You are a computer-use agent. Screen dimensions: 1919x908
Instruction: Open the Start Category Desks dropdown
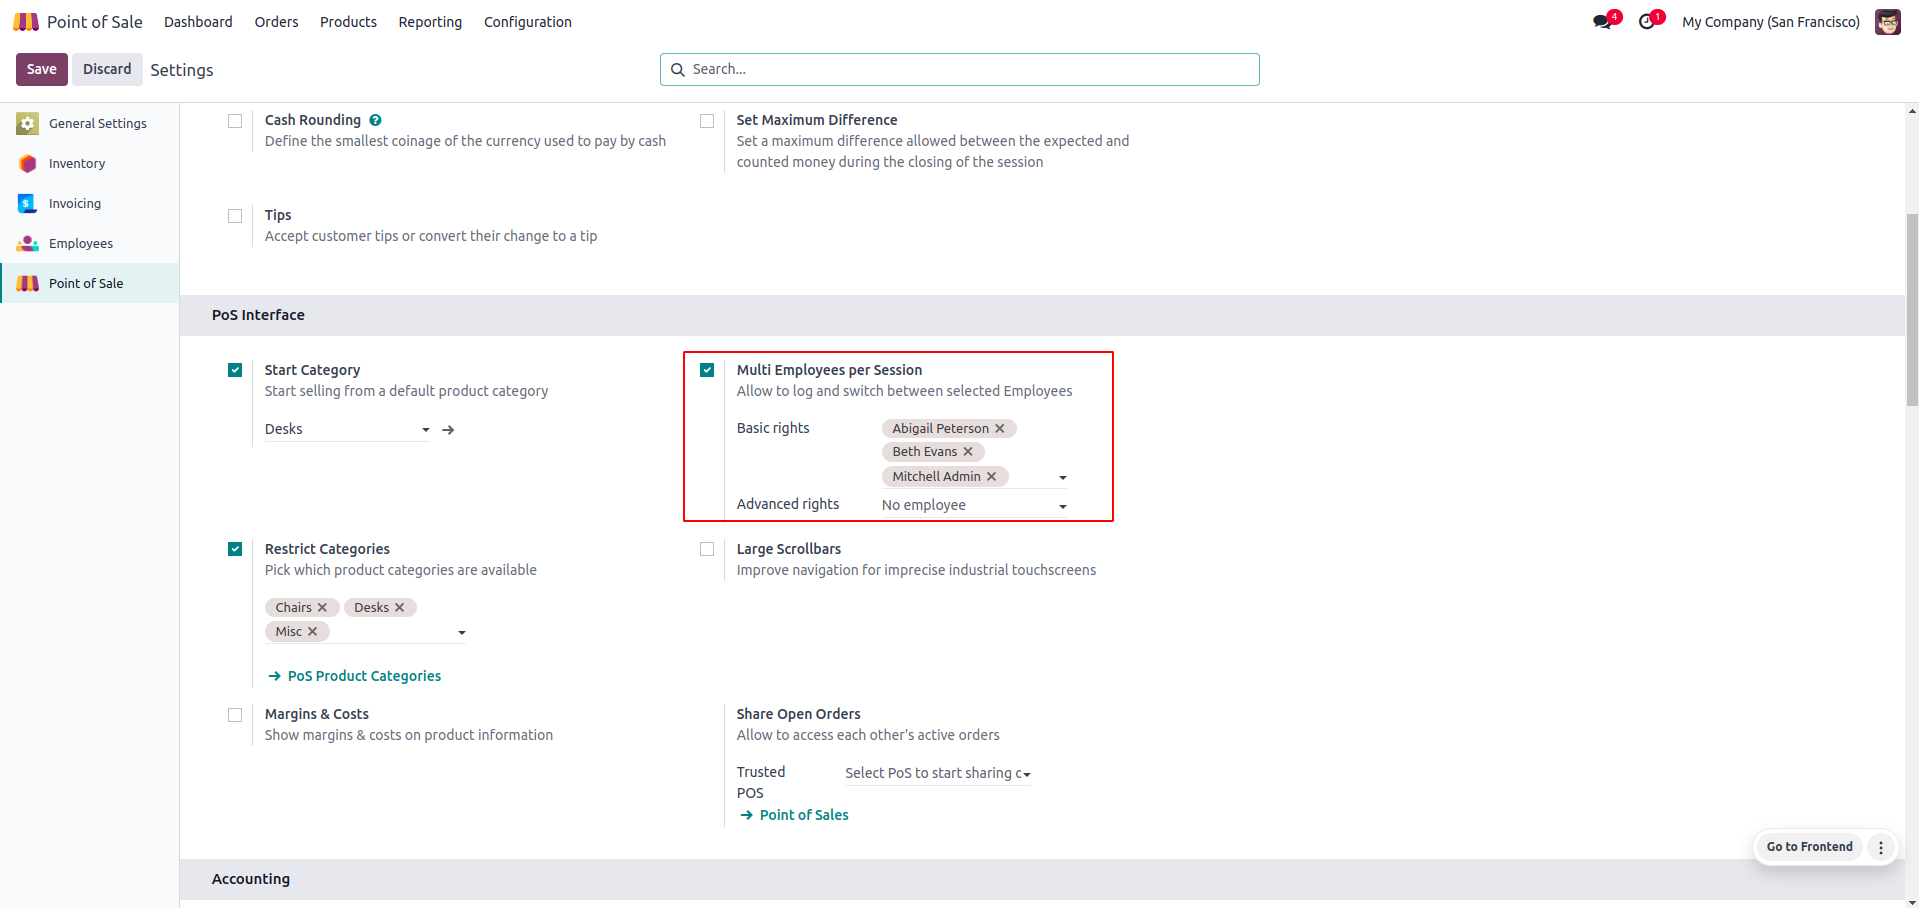tap(426, 430)
